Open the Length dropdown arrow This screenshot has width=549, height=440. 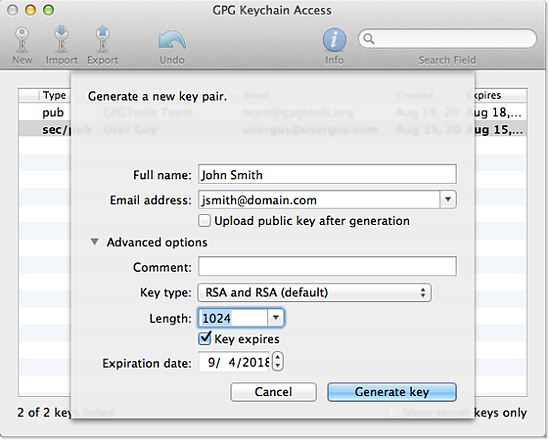tap(276, 318)
